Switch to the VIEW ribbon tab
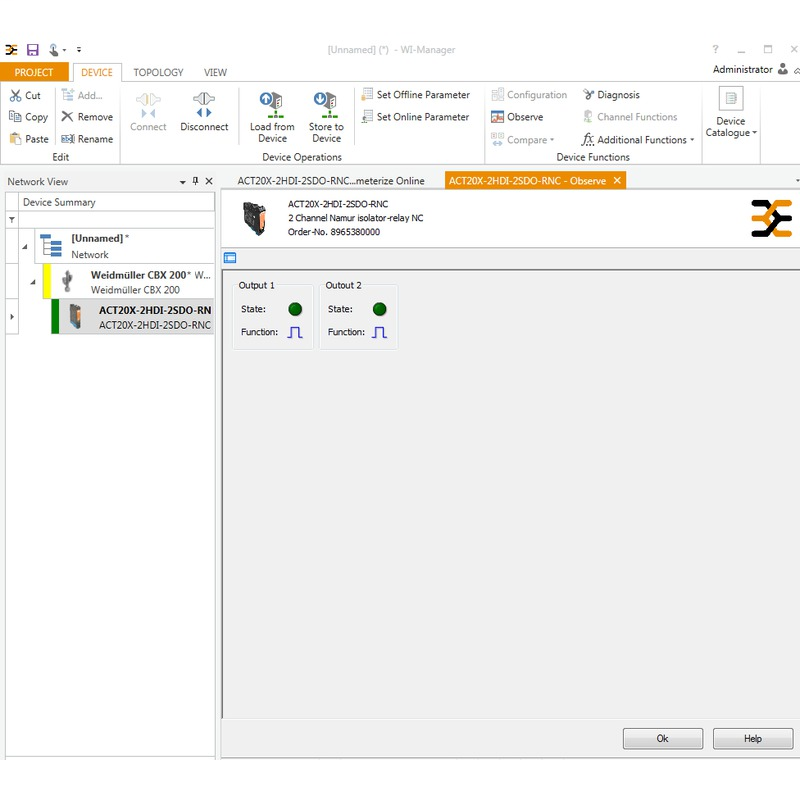 click(215, 72)
